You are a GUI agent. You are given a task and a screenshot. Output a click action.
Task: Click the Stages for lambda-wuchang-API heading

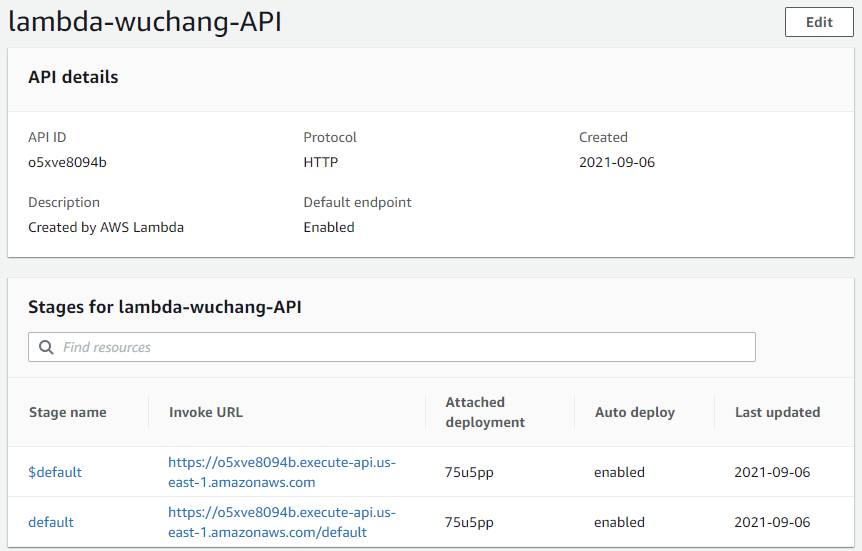coord(165,307)
